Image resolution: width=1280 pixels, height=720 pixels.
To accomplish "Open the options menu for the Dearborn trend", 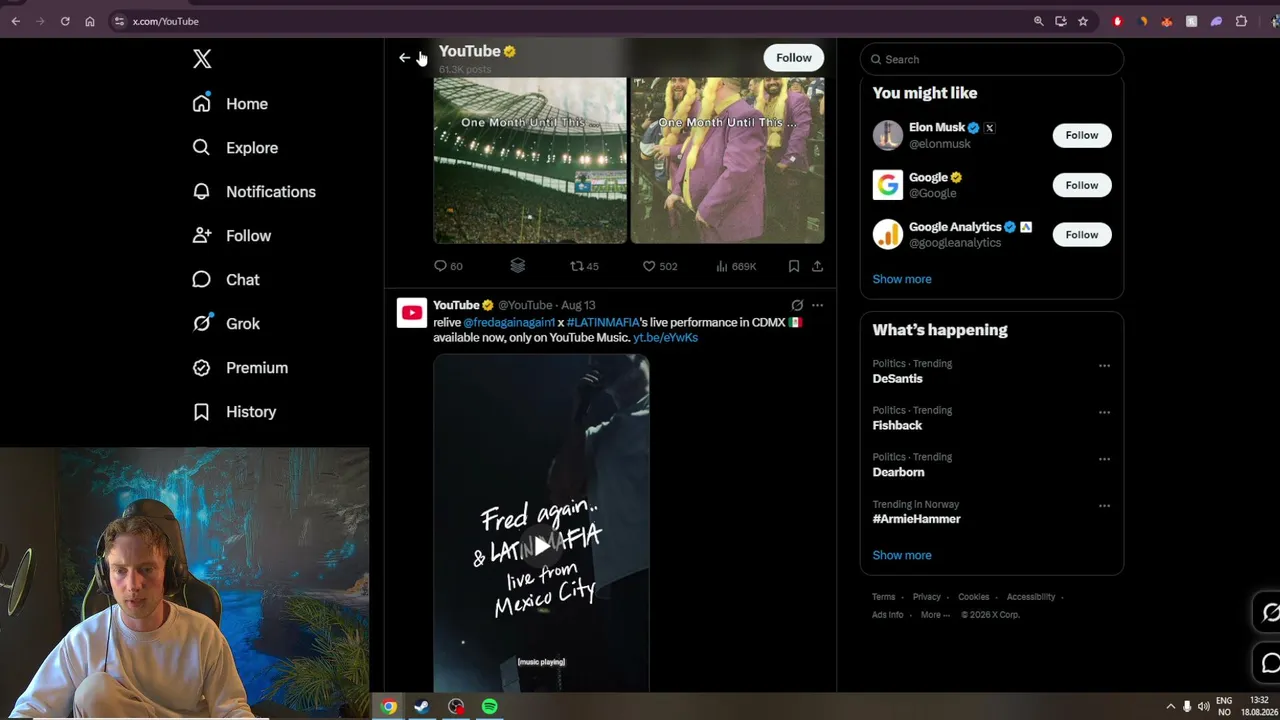I will [x=1104, y=459].
